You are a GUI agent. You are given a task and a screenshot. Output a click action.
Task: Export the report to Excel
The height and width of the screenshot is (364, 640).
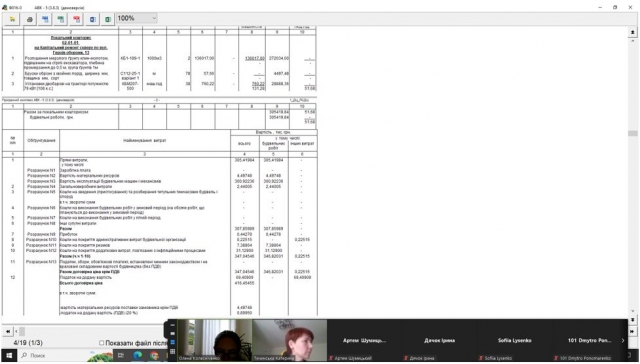coord(108,19)
